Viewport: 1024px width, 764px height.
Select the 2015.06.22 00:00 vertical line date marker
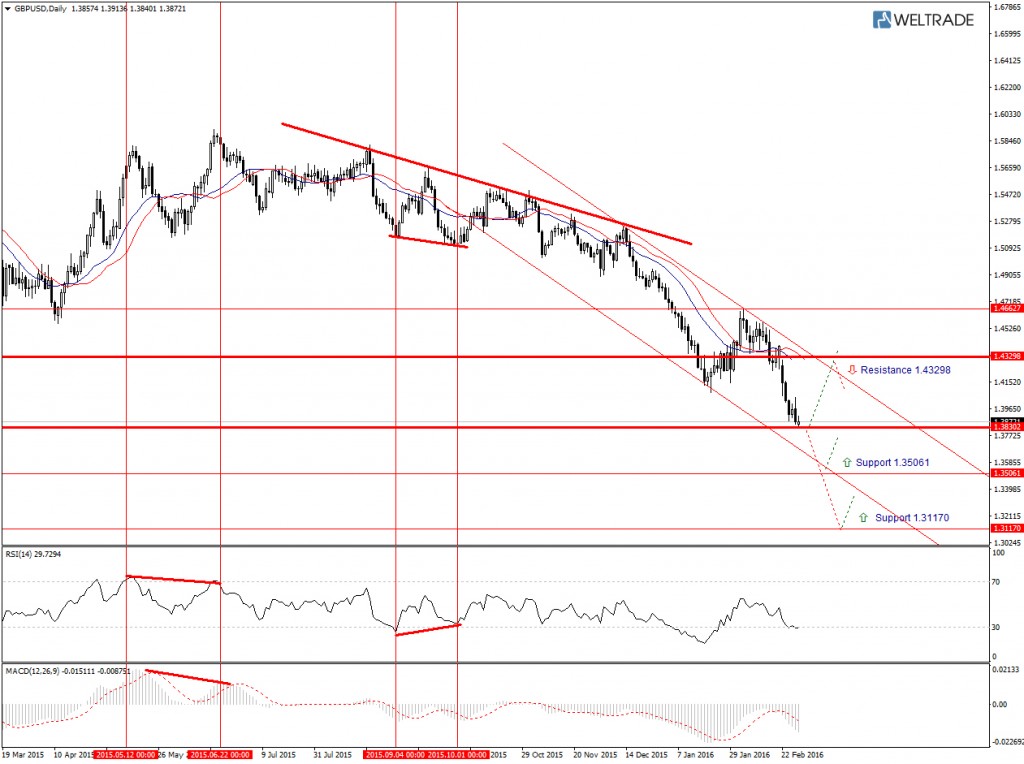tap(219, 755)
